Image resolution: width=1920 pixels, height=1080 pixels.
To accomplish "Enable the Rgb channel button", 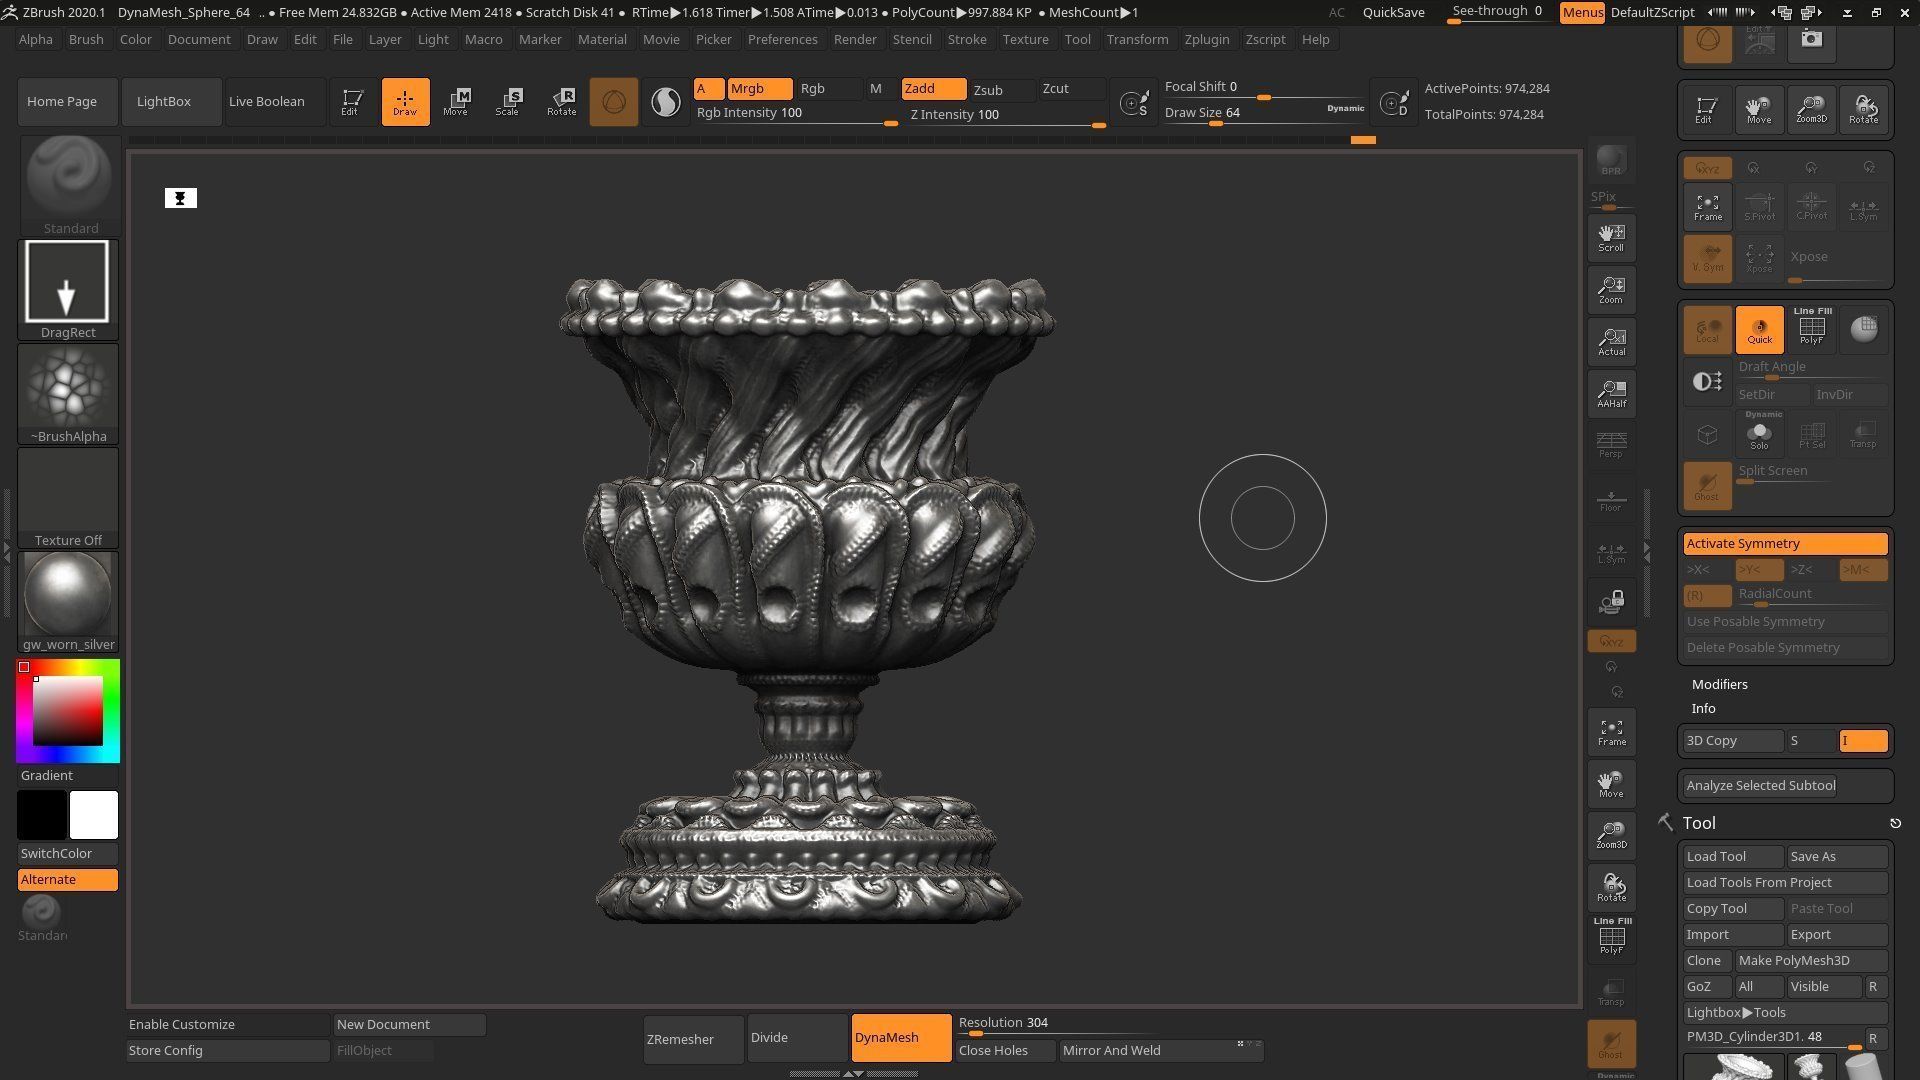I will [x=830, y=89].
